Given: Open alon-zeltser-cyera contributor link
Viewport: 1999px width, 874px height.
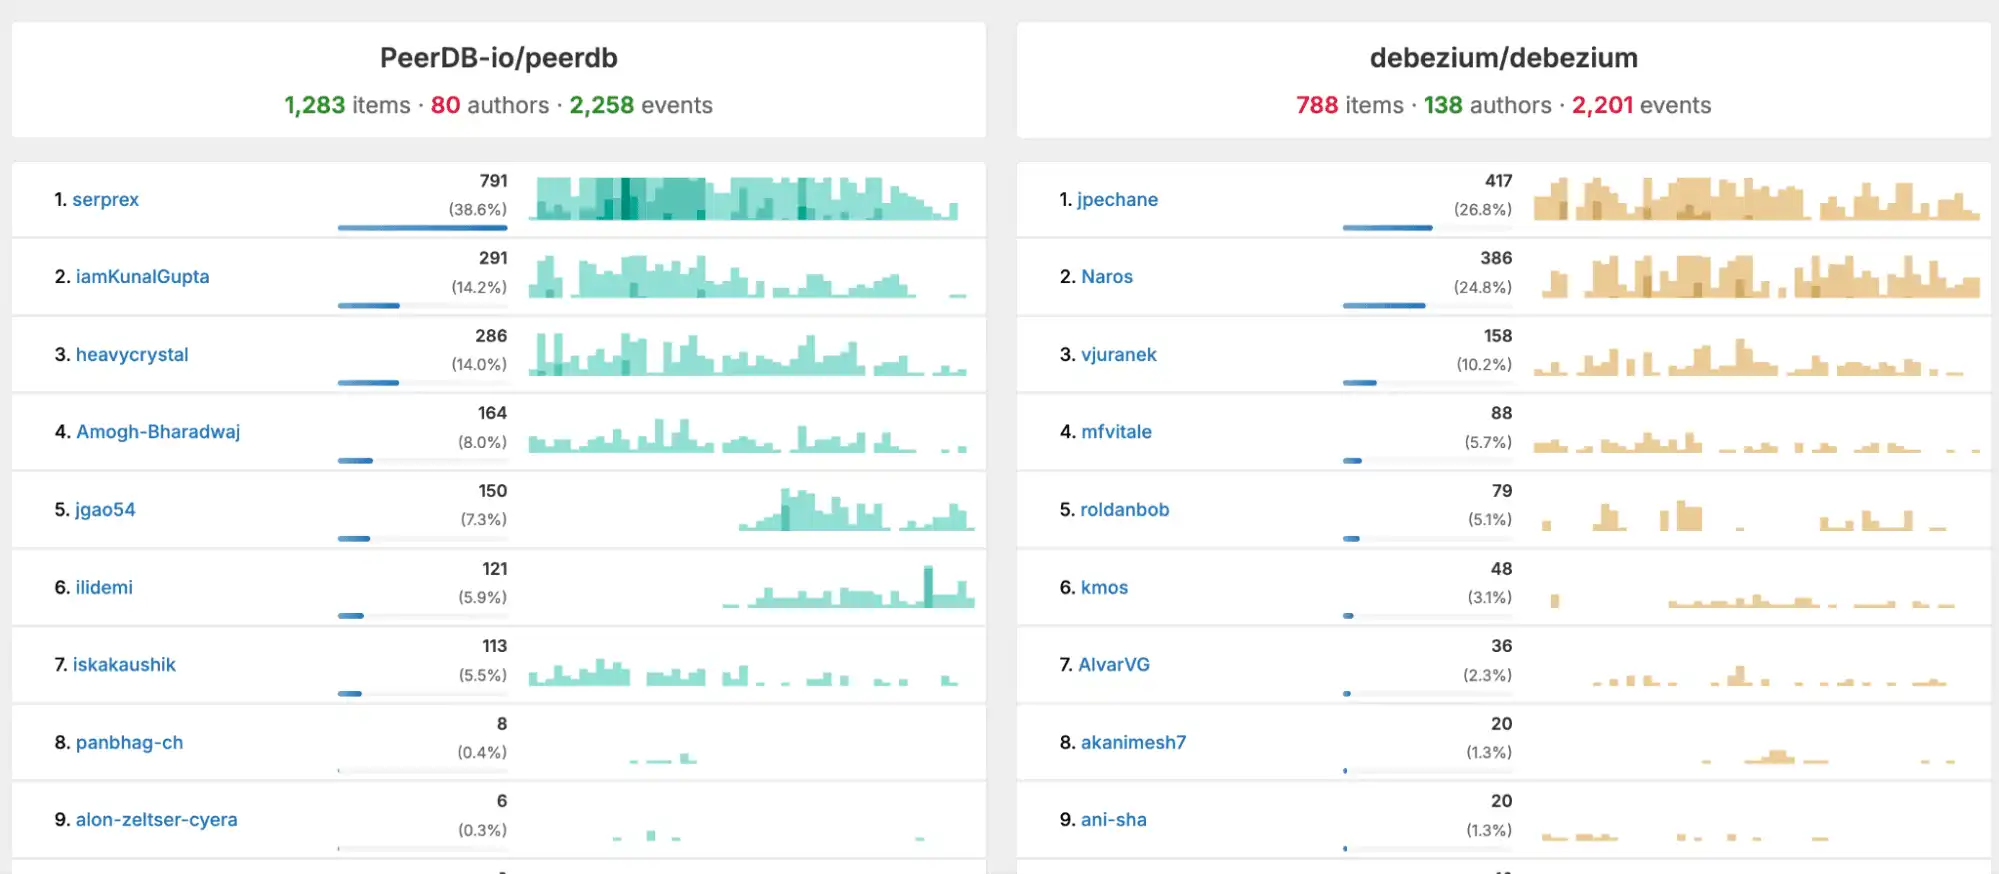Looking at the screenshot, I should tap(156, 820).
